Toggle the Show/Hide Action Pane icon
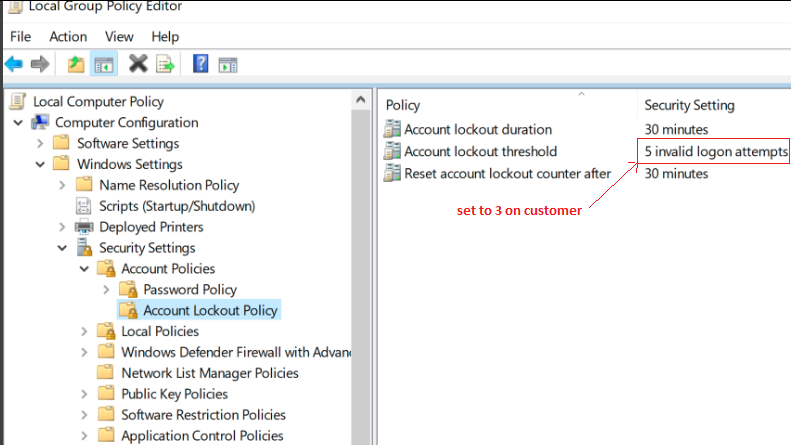Image resolution: width=791 pixels, height=445 pixels. (x=228, y=65)
